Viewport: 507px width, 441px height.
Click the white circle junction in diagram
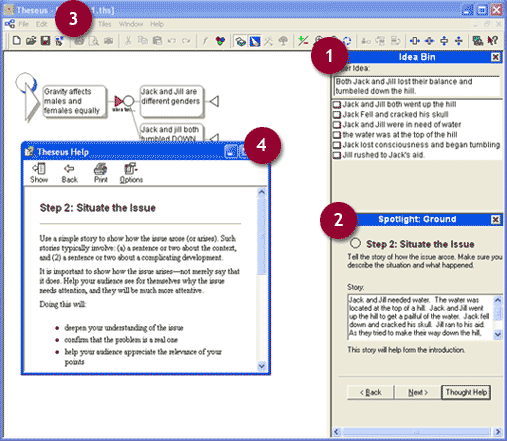[x=129, y=101]
